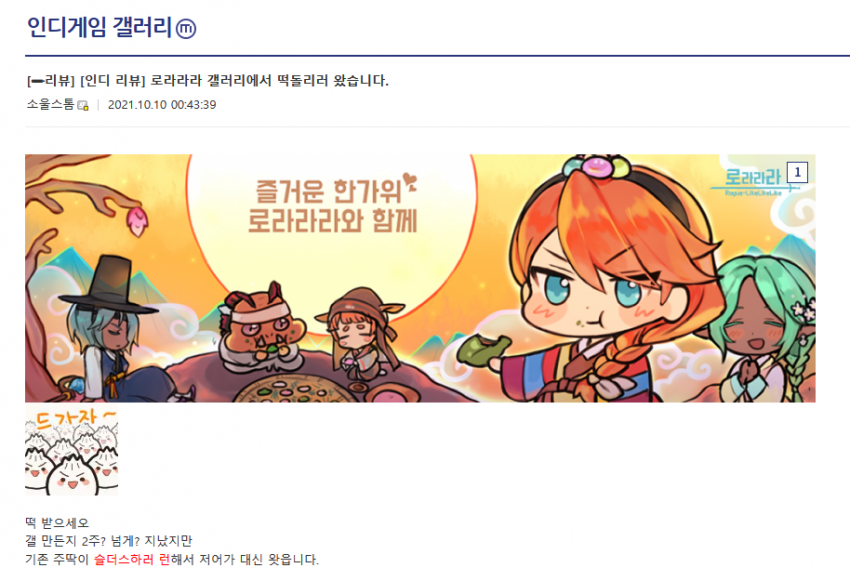
Task: Open the 인디게임 갤러리 gallery title link
Action: 99,27
